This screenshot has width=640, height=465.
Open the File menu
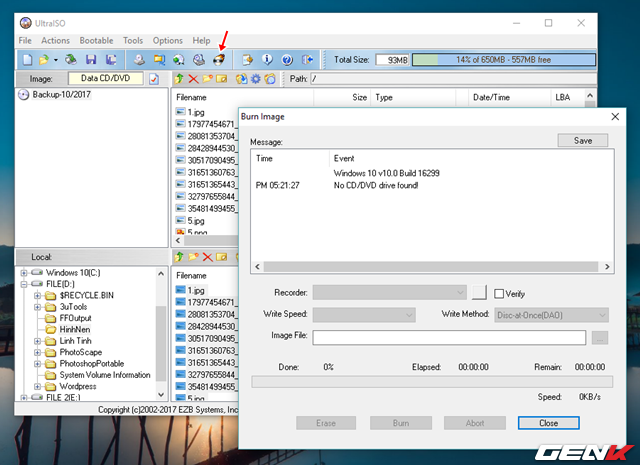pyautogui.click(x=25, y=40)
